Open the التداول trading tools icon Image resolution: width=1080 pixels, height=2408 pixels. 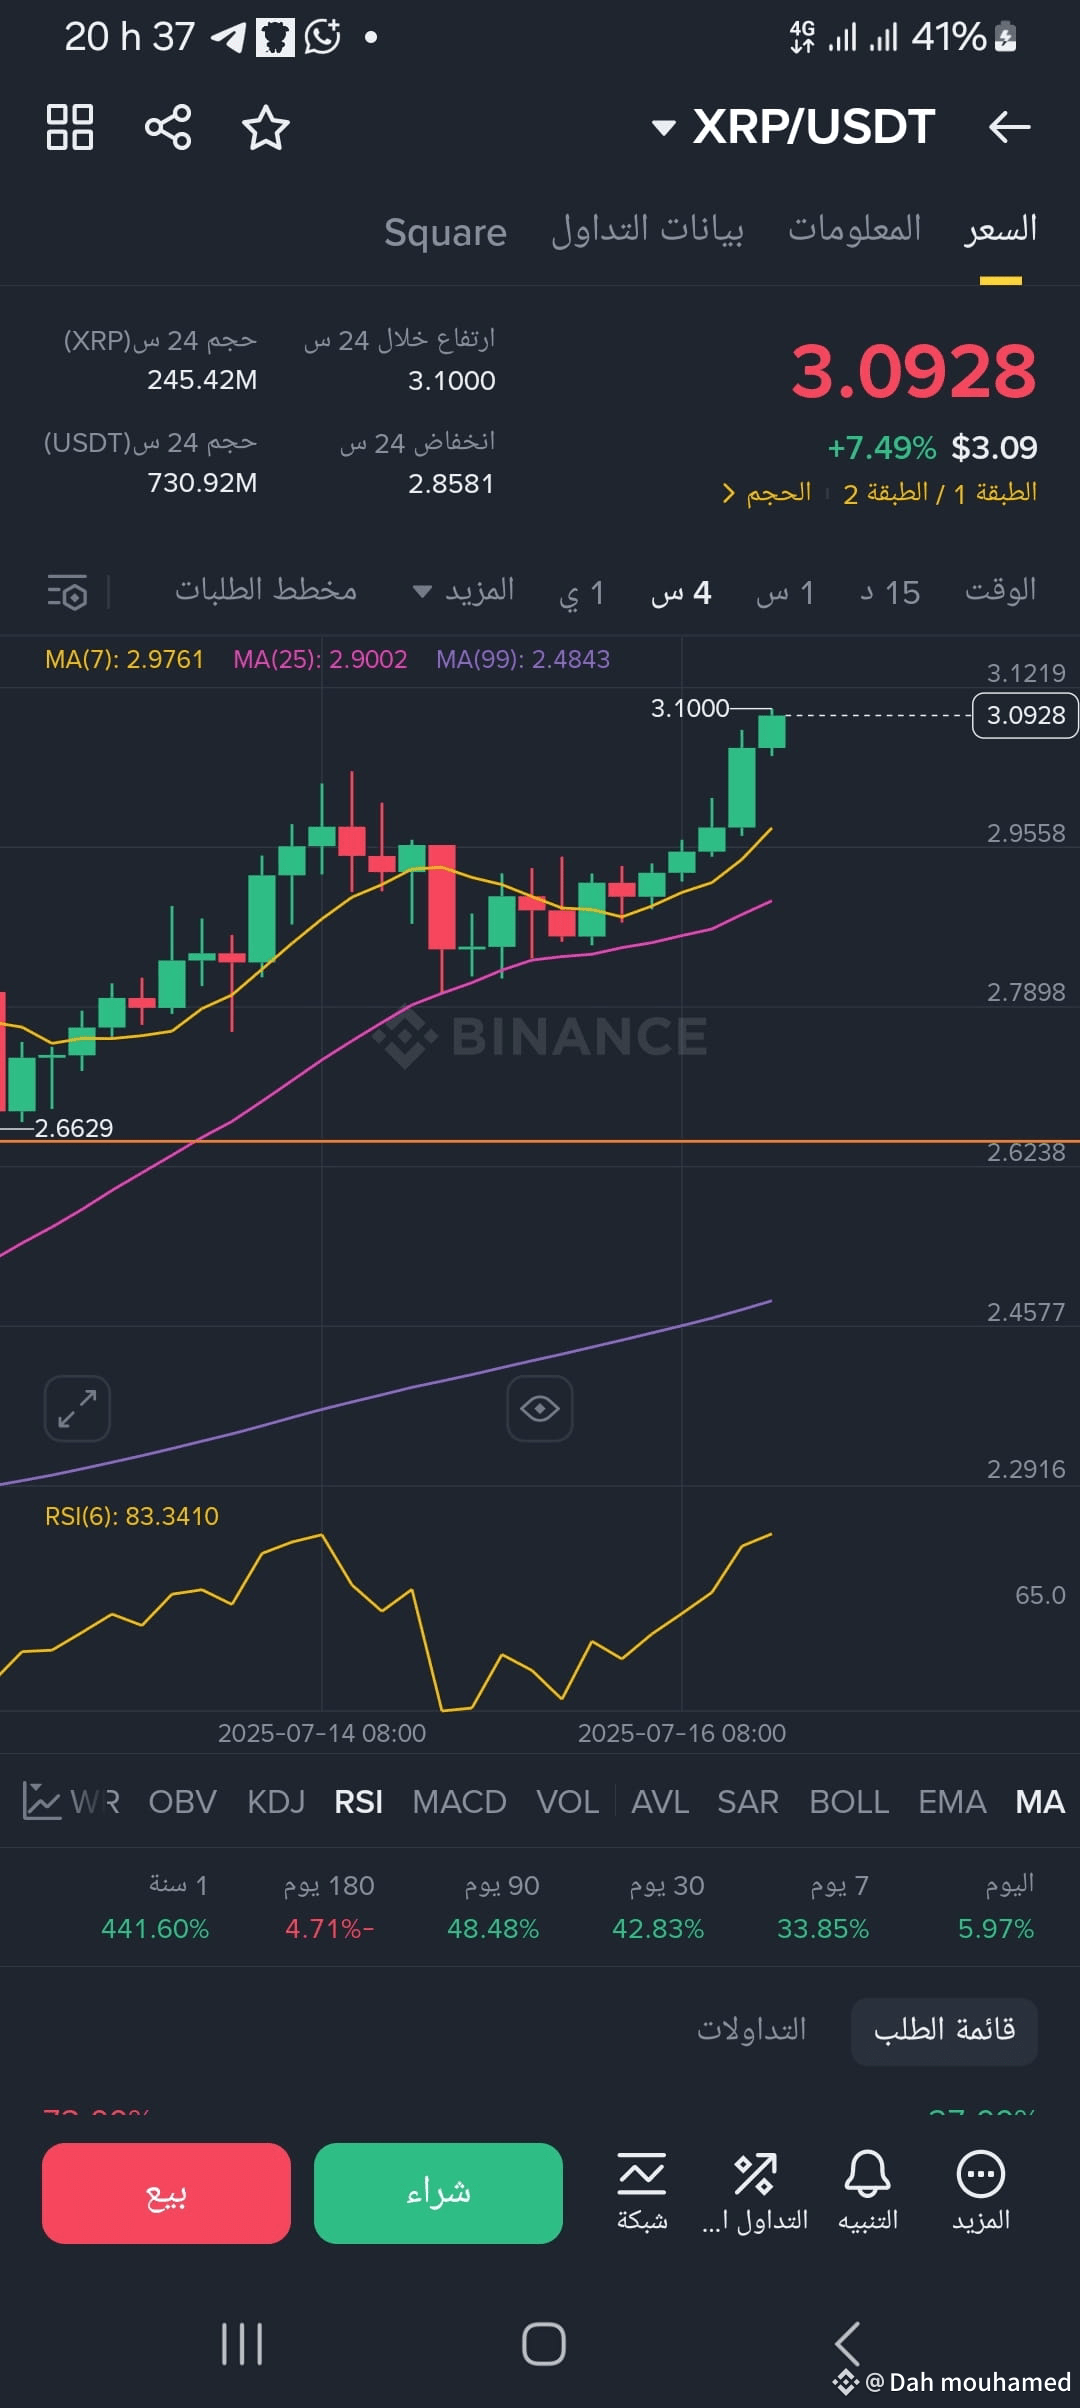pos(755,2193)
